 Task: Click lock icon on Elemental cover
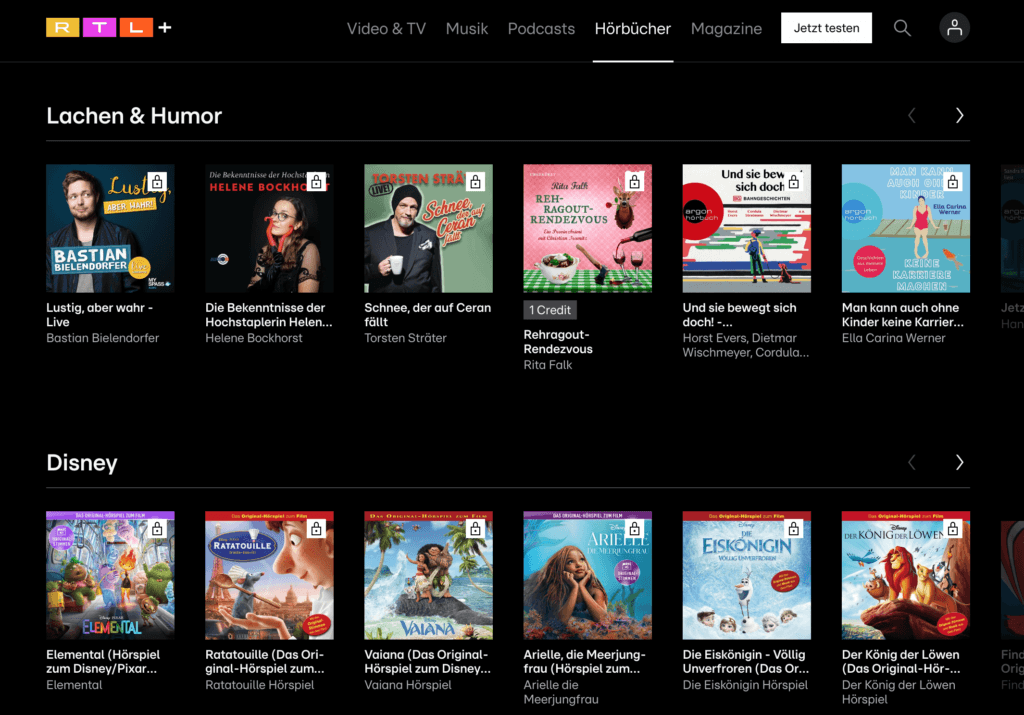pyautogui.click(x=157, y=529)
